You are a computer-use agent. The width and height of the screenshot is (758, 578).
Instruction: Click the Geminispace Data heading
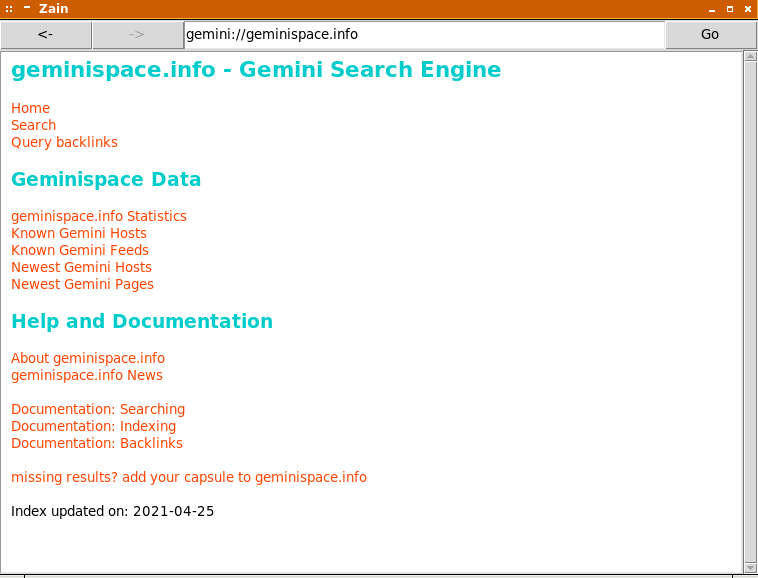pos(106,179)
